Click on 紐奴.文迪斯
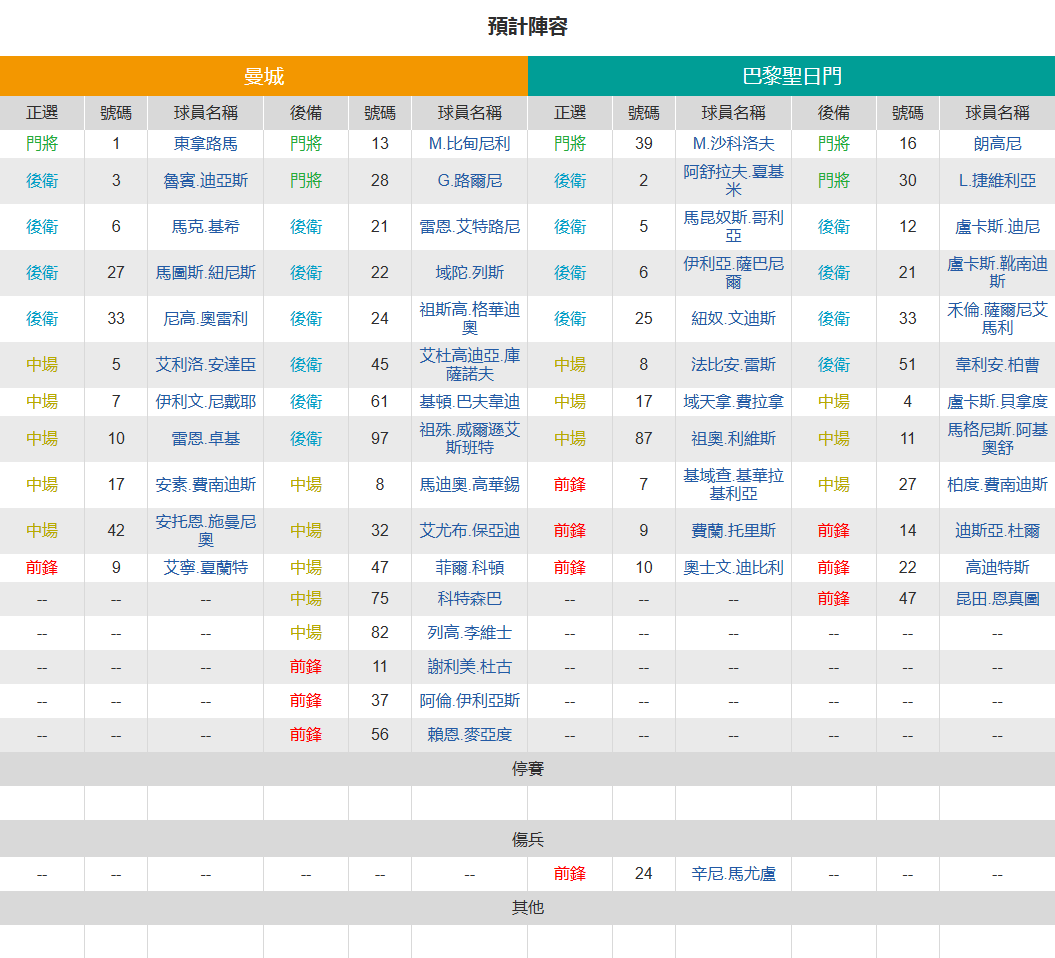Viewport: 1055px width, 958px height. (x=733, y=319)
